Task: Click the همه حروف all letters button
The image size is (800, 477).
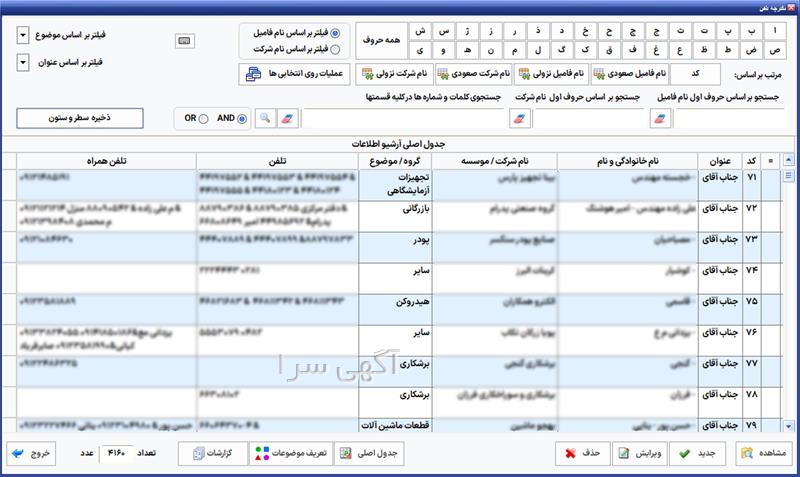Action: point(382,40)
